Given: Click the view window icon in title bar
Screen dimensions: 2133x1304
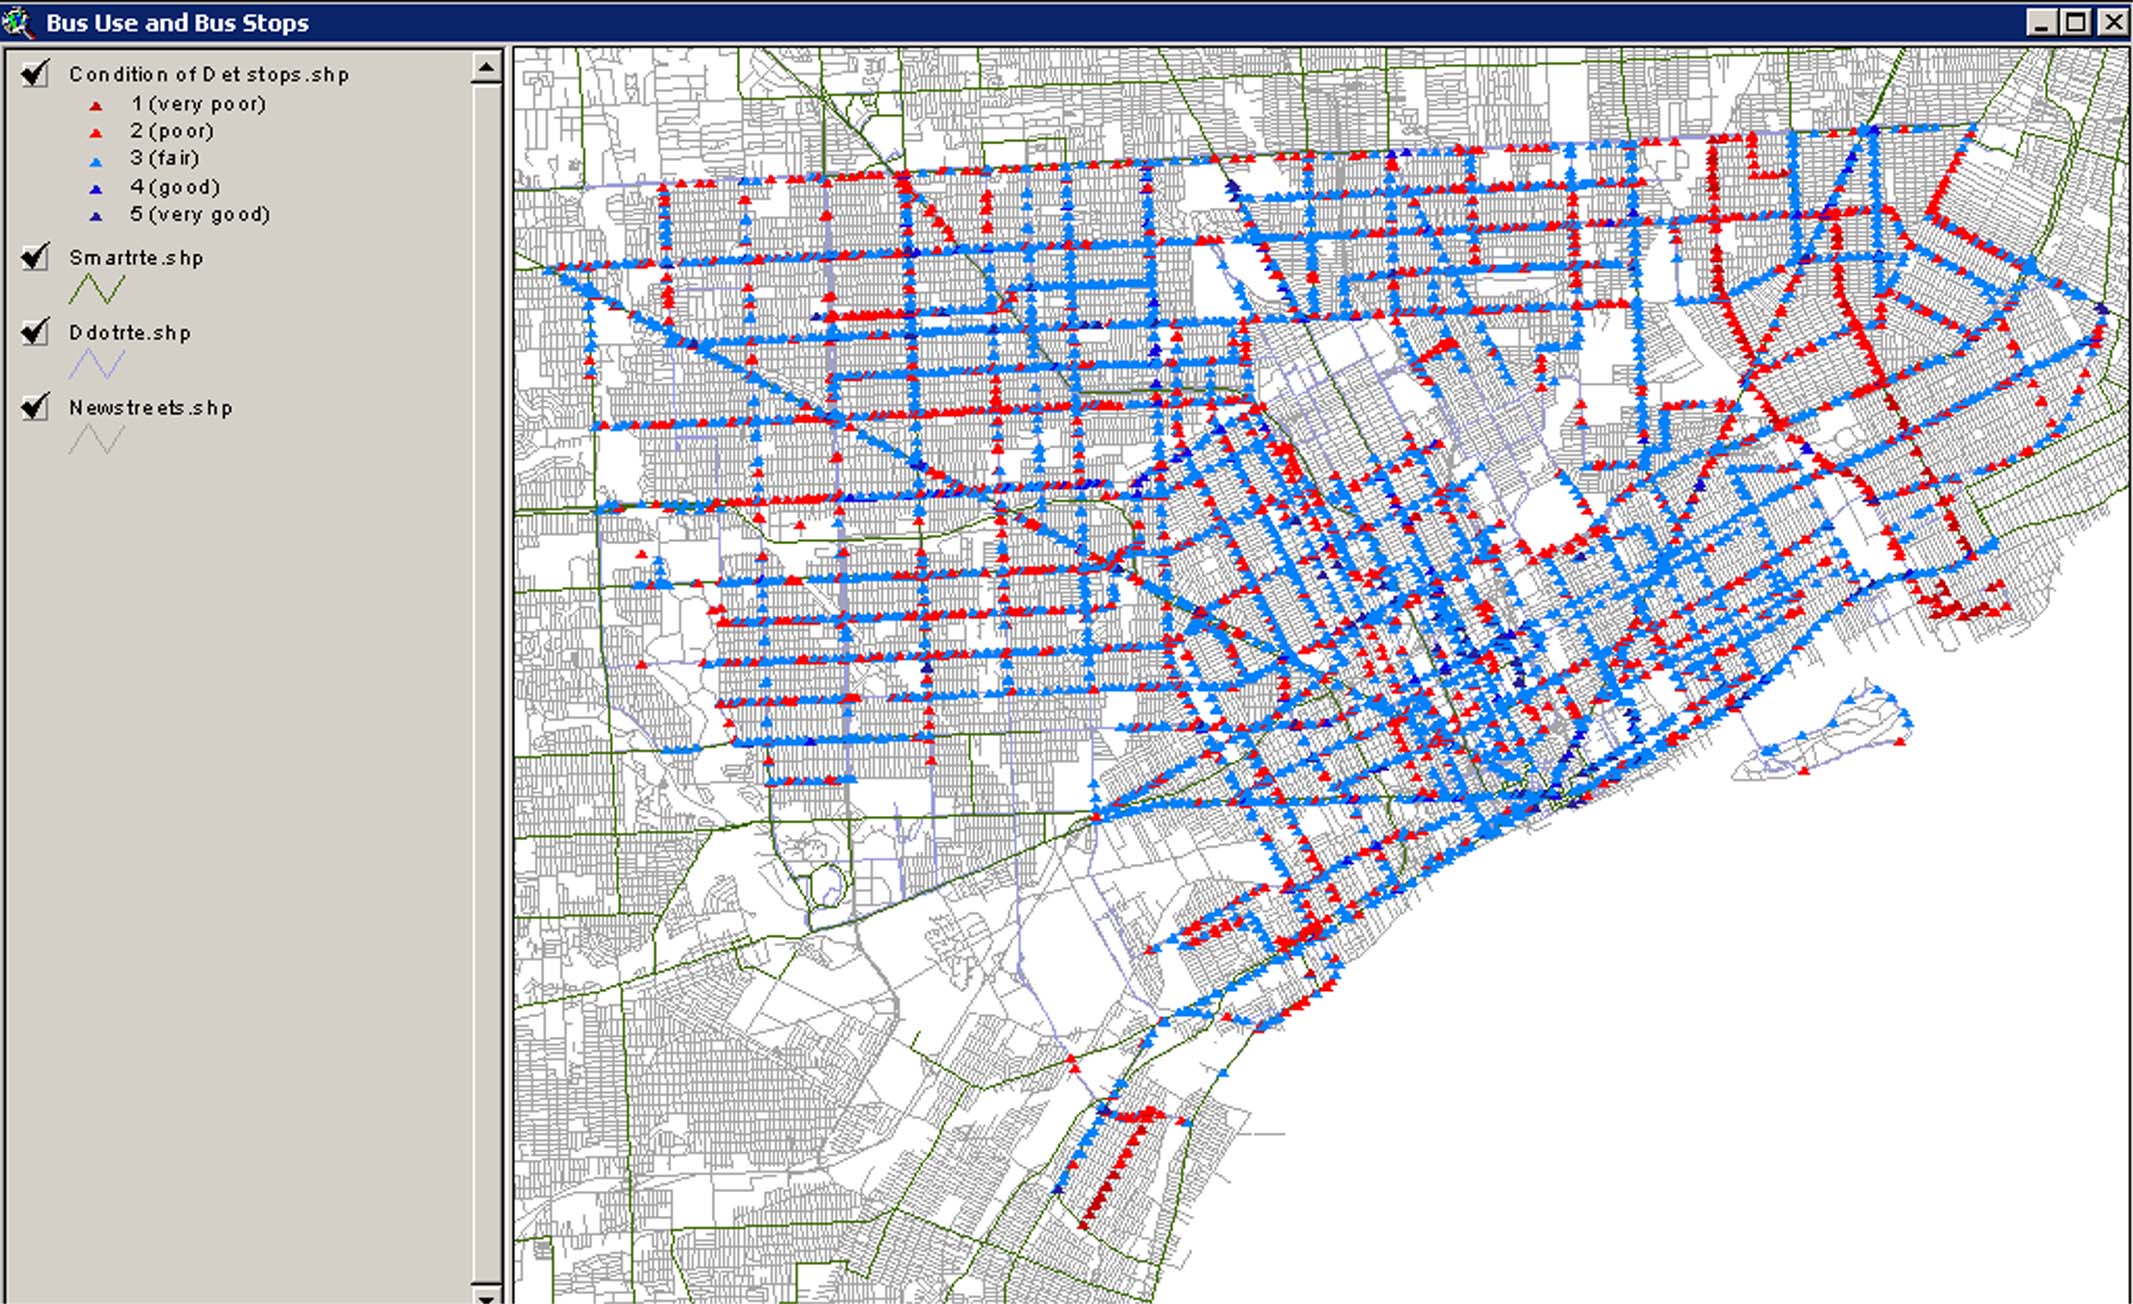Looking at the screenshot, I should (18, 21).
